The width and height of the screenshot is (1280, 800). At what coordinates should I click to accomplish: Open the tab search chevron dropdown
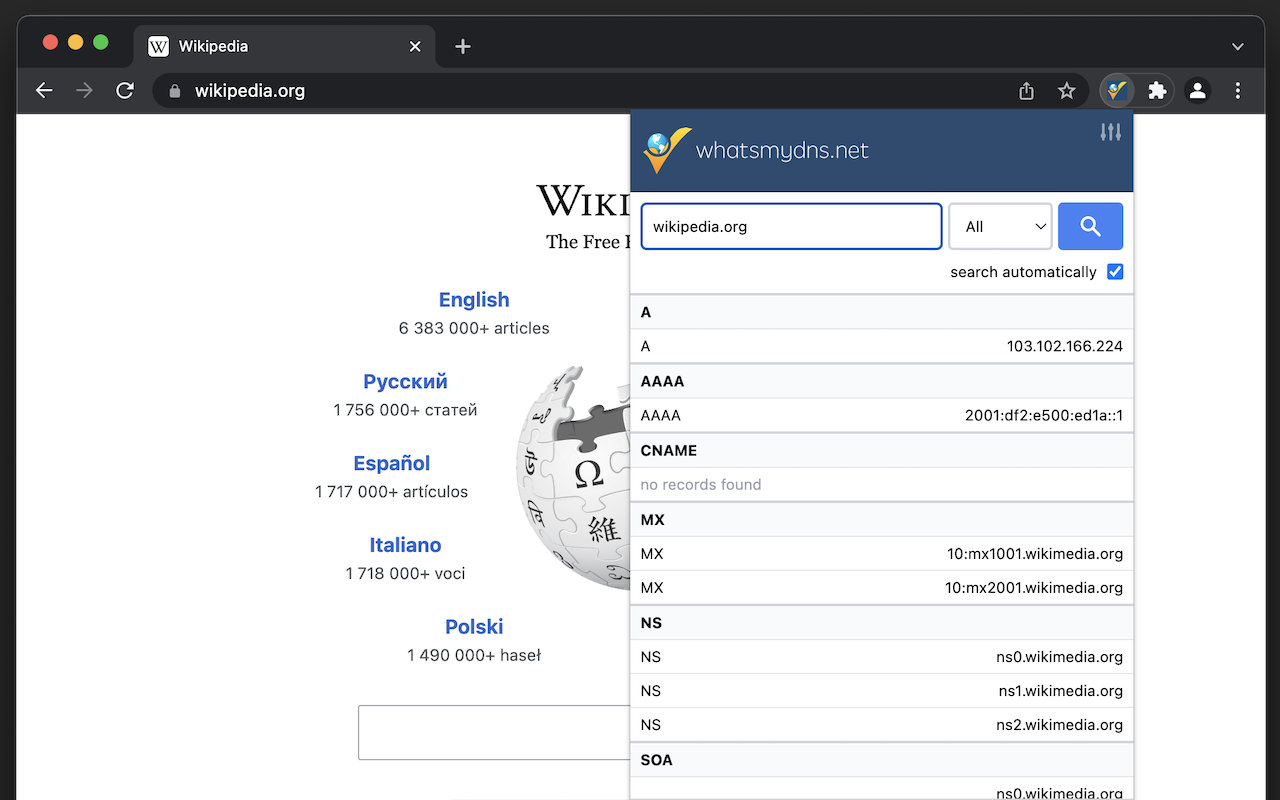tap(1237, 46)
